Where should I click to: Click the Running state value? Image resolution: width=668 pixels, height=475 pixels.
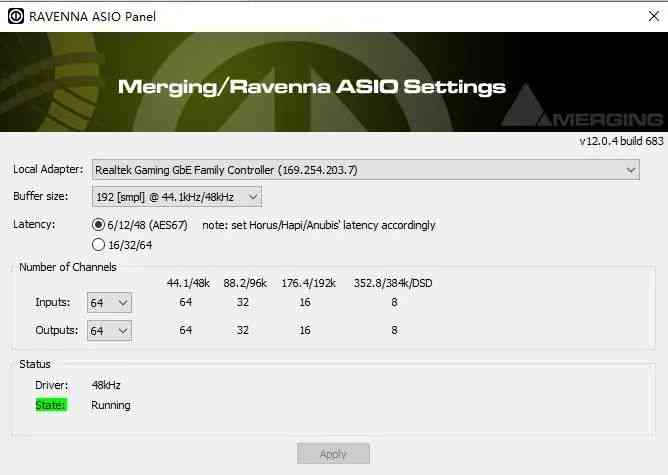click(x=111, y=405)
